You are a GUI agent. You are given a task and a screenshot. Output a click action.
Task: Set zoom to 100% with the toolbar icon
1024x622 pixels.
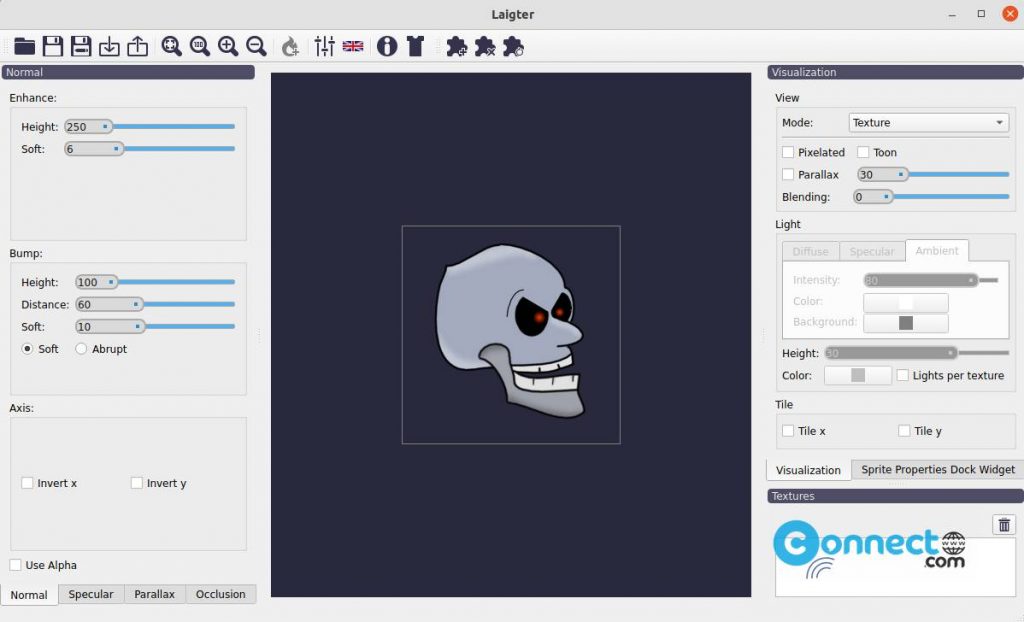198,46
